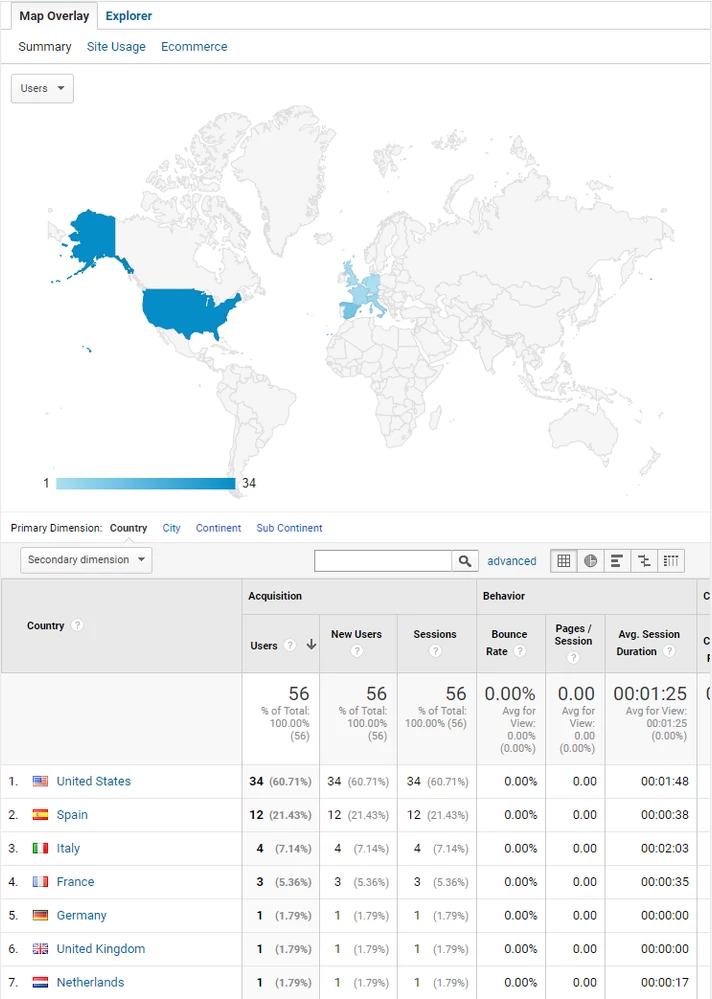712x999 pixels.
Task: Click help icon next to Country header
Action: coord(77,625)
